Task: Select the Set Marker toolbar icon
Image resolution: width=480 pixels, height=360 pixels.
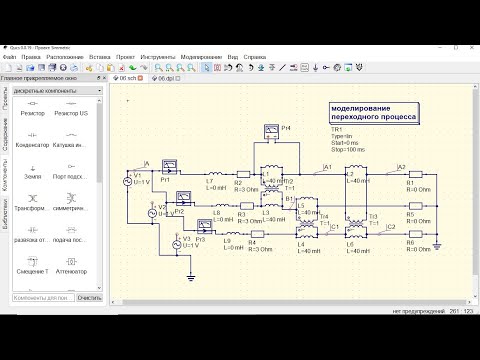Action: [x=359, y=68]
